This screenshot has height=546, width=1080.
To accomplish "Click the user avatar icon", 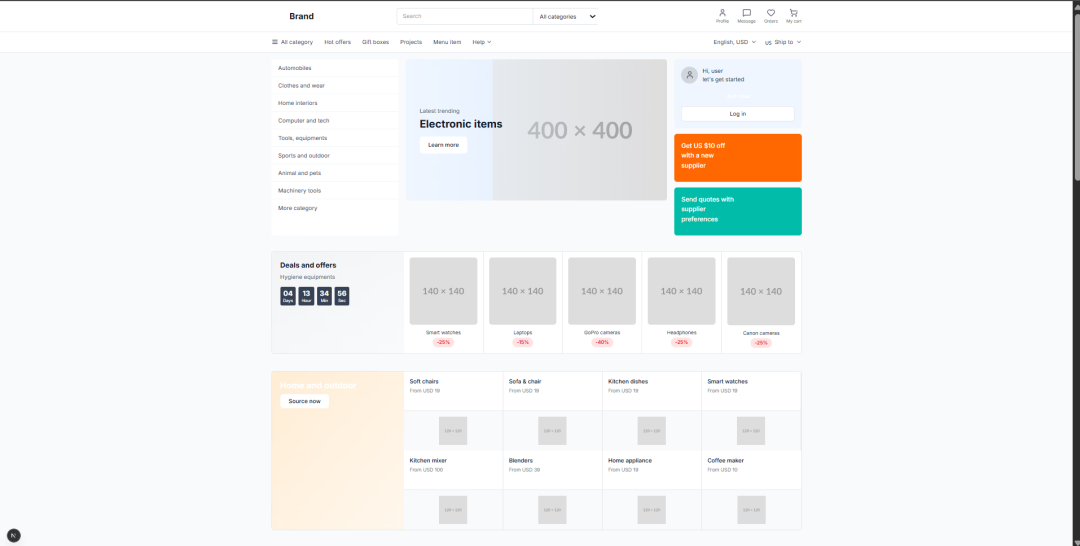I will [x=689, y=75].
